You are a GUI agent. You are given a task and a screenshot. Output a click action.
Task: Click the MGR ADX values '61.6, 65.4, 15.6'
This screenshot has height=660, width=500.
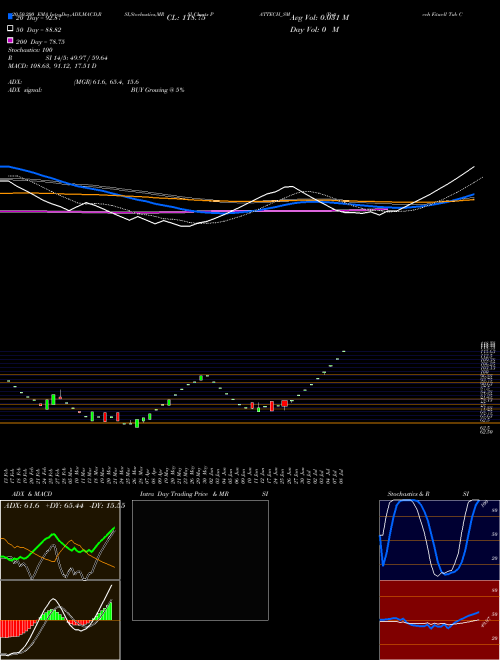(x=106, y=82)
